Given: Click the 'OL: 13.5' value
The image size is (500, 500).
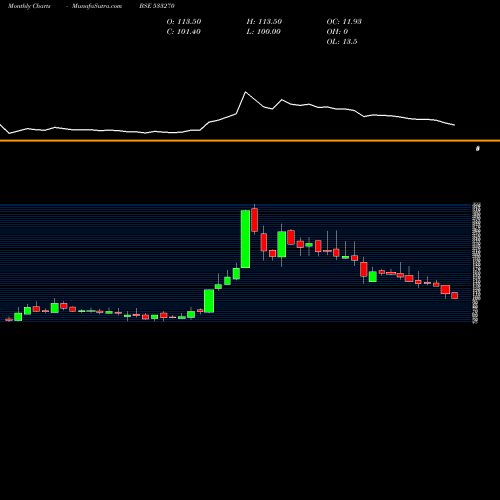Looking at the screenshot, I should (342, 42).
